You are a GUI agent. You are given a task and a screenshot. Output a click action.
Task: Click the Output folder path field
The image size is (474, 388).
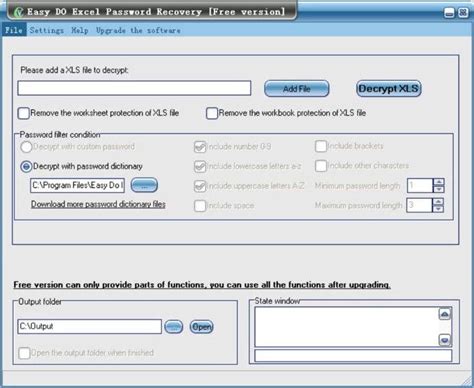[x=89, y=326]
